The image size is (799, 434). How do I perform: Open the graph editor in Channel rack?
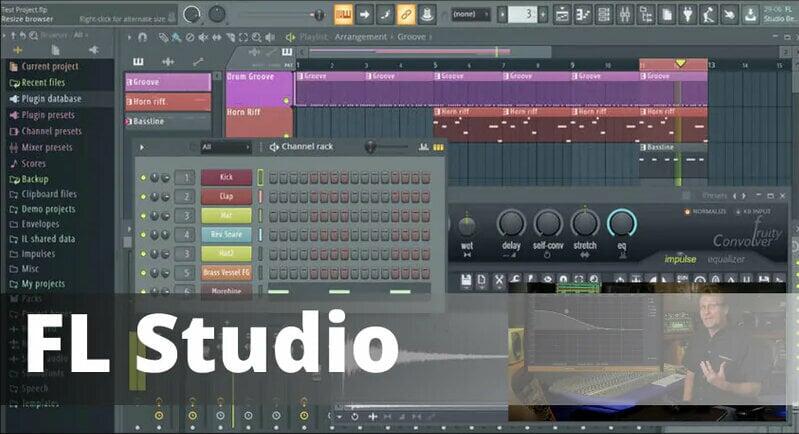[x=423, y=147]
